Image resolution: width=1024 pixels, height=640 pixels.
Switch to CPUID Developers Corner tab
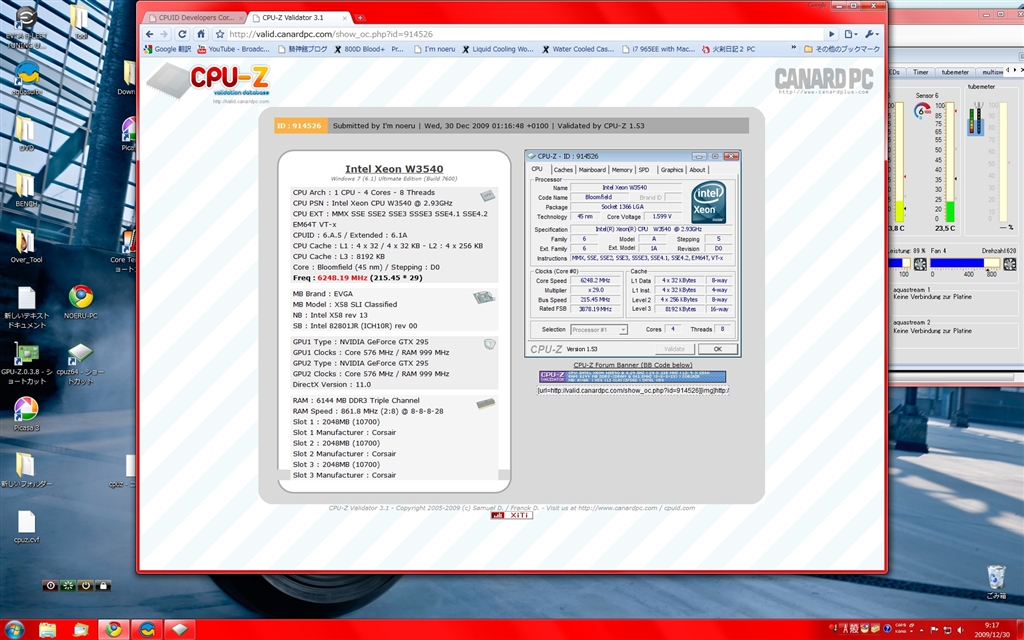tap(196, 18)
